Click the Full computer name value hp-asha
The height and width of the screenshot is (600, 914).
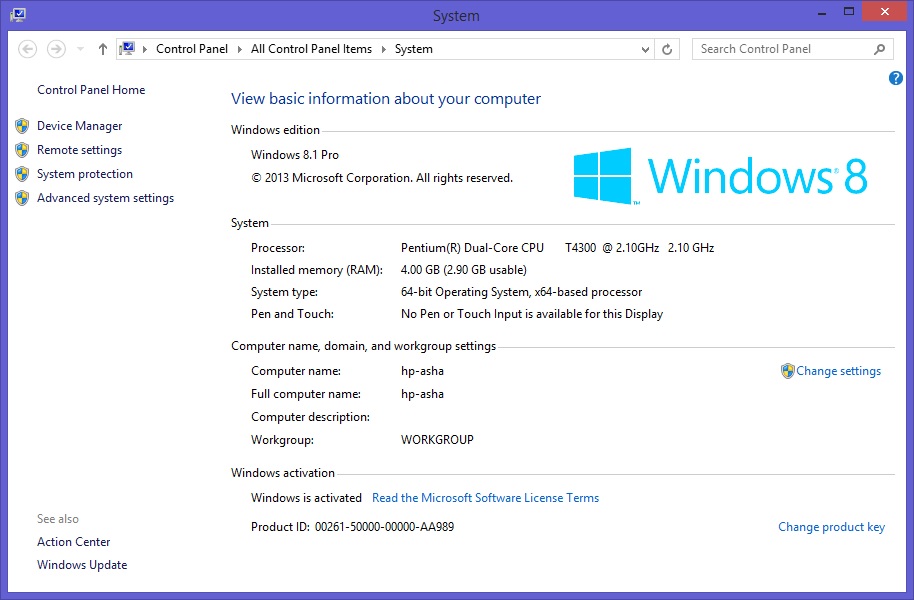coord(422,394)
